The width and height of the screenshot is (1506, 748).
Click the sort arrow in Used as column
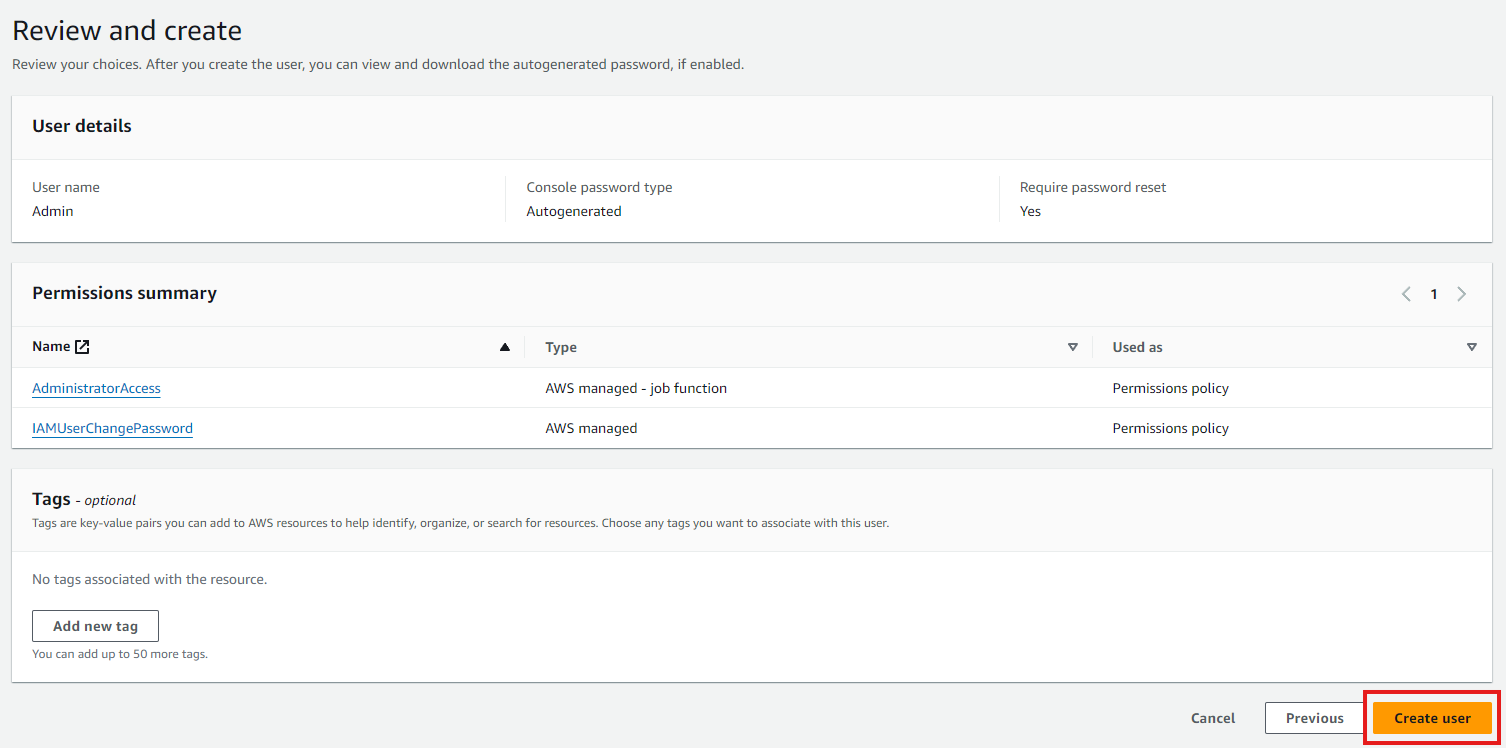coord(1471,347)
